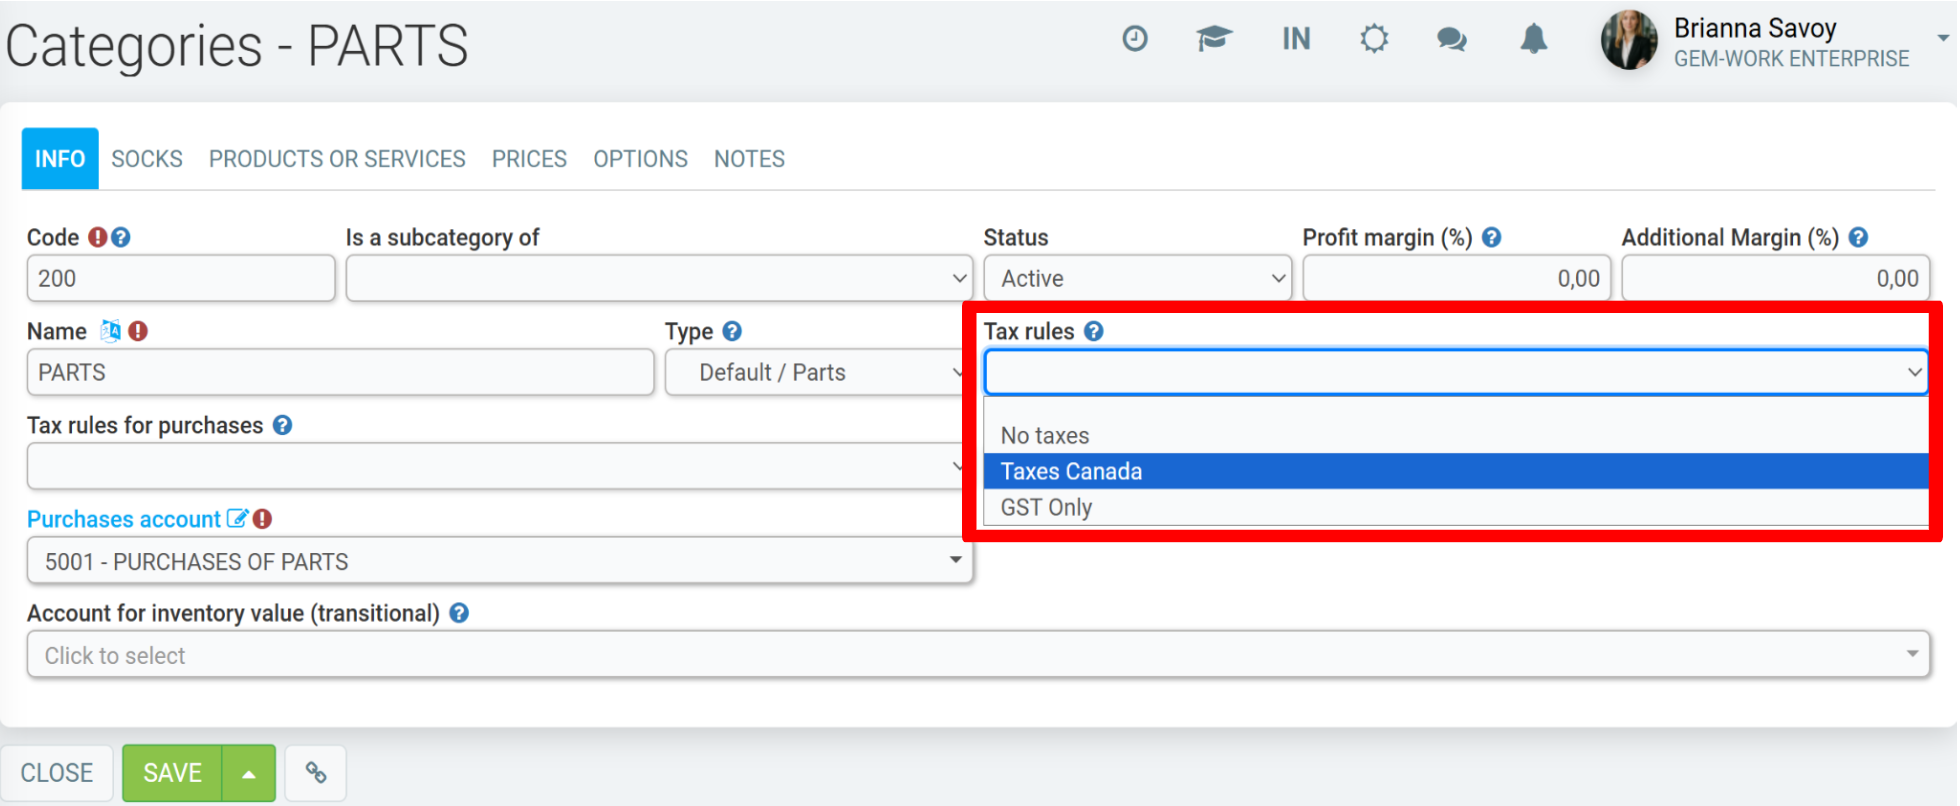This screenshot has height=806, width=1960.
Task: Show help for Profit margin
Action: pos(1491,237)
